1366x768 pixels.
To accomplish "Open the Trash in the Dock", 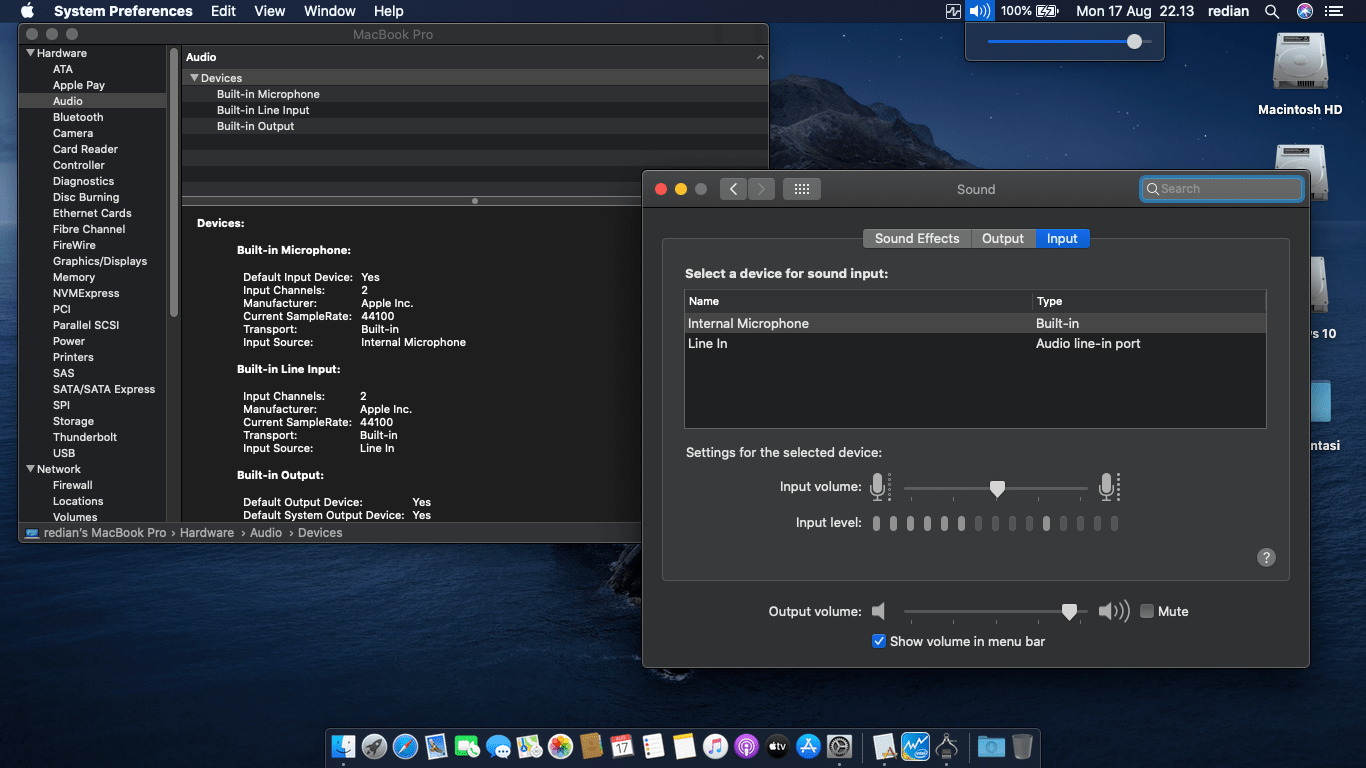I will 1022,746.
